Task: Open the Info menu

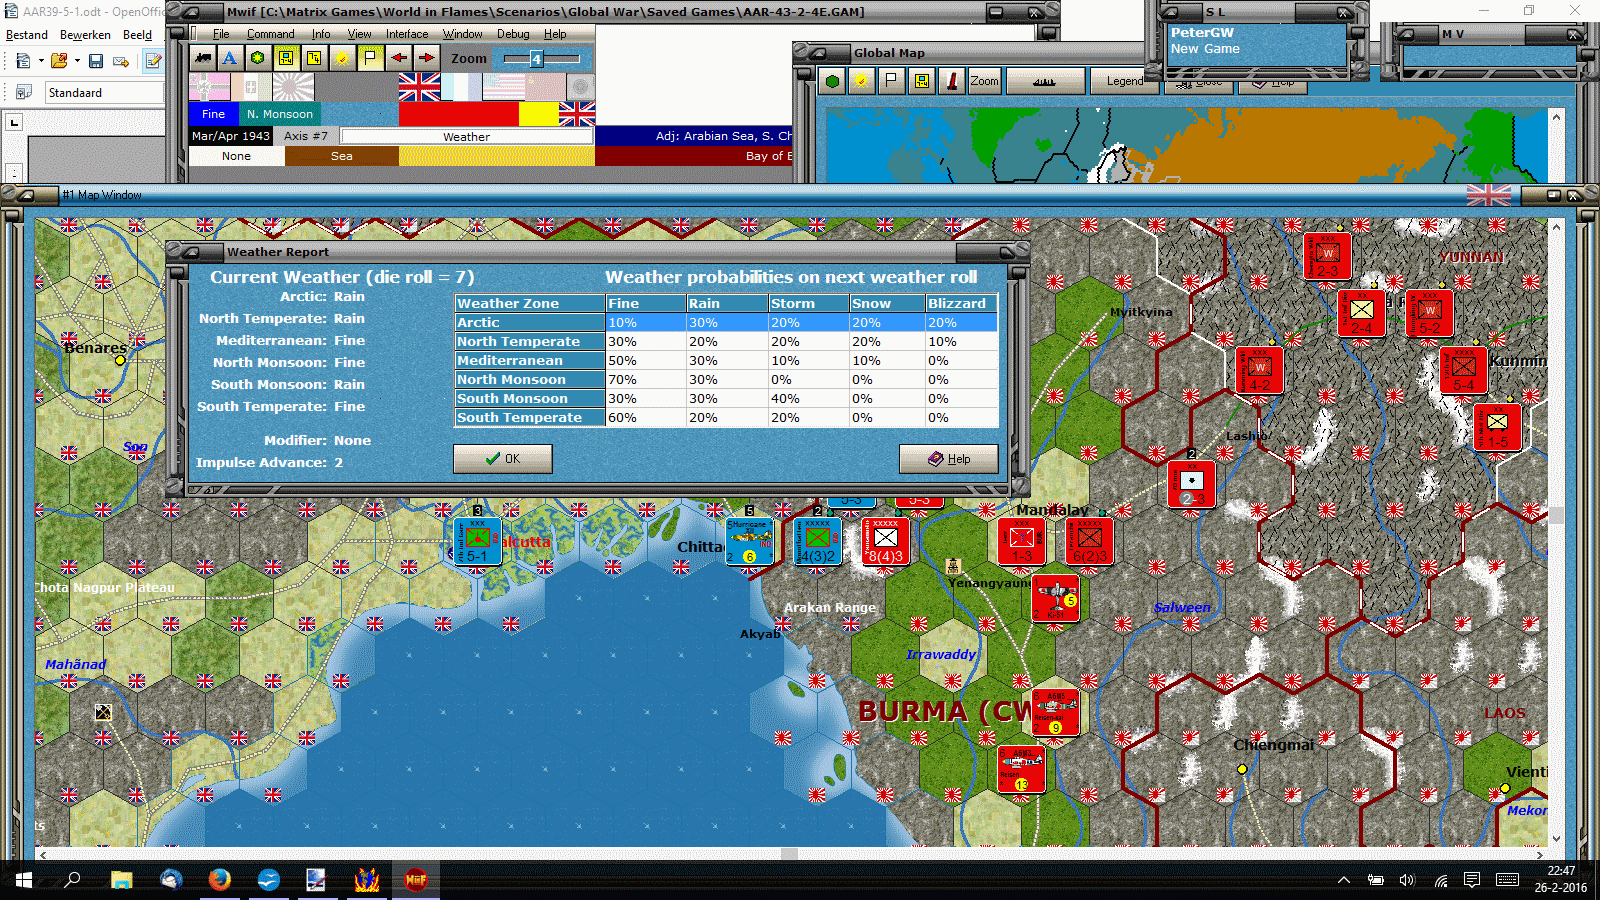Action: tap(320, 34)
